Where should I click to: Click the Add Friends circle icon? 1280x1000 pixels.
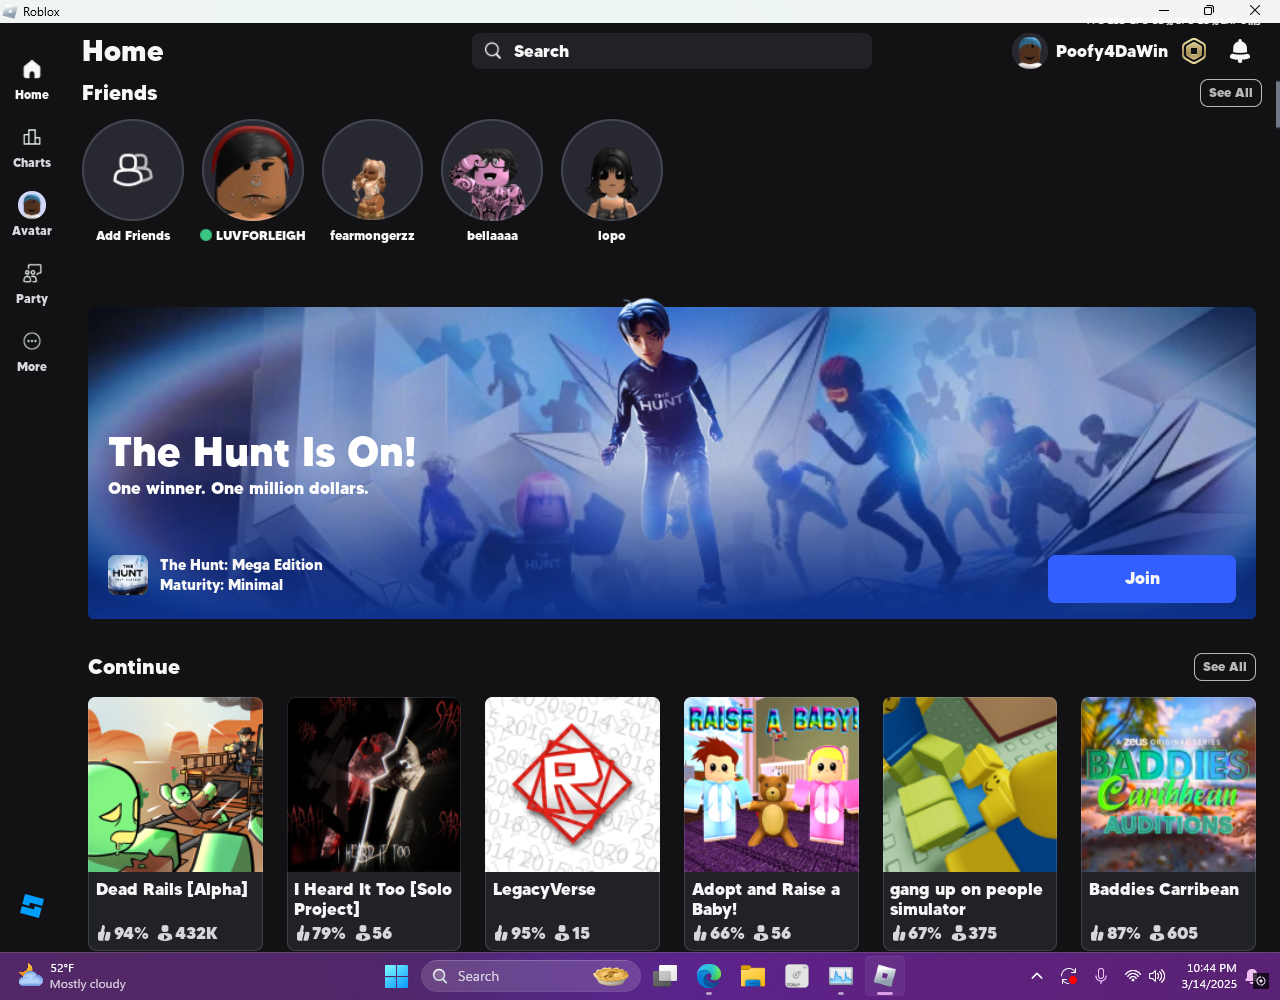click(133, 170)
